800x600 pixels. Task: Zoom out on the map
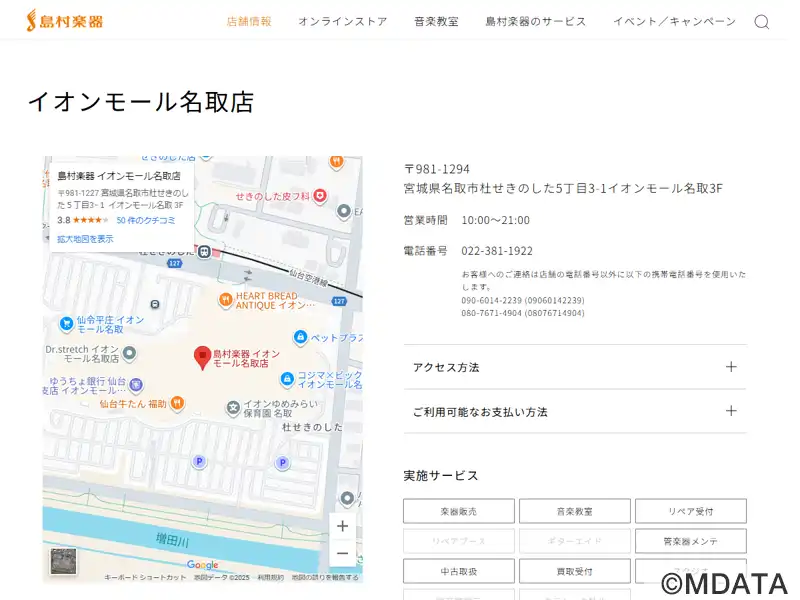tap(343, 553)
